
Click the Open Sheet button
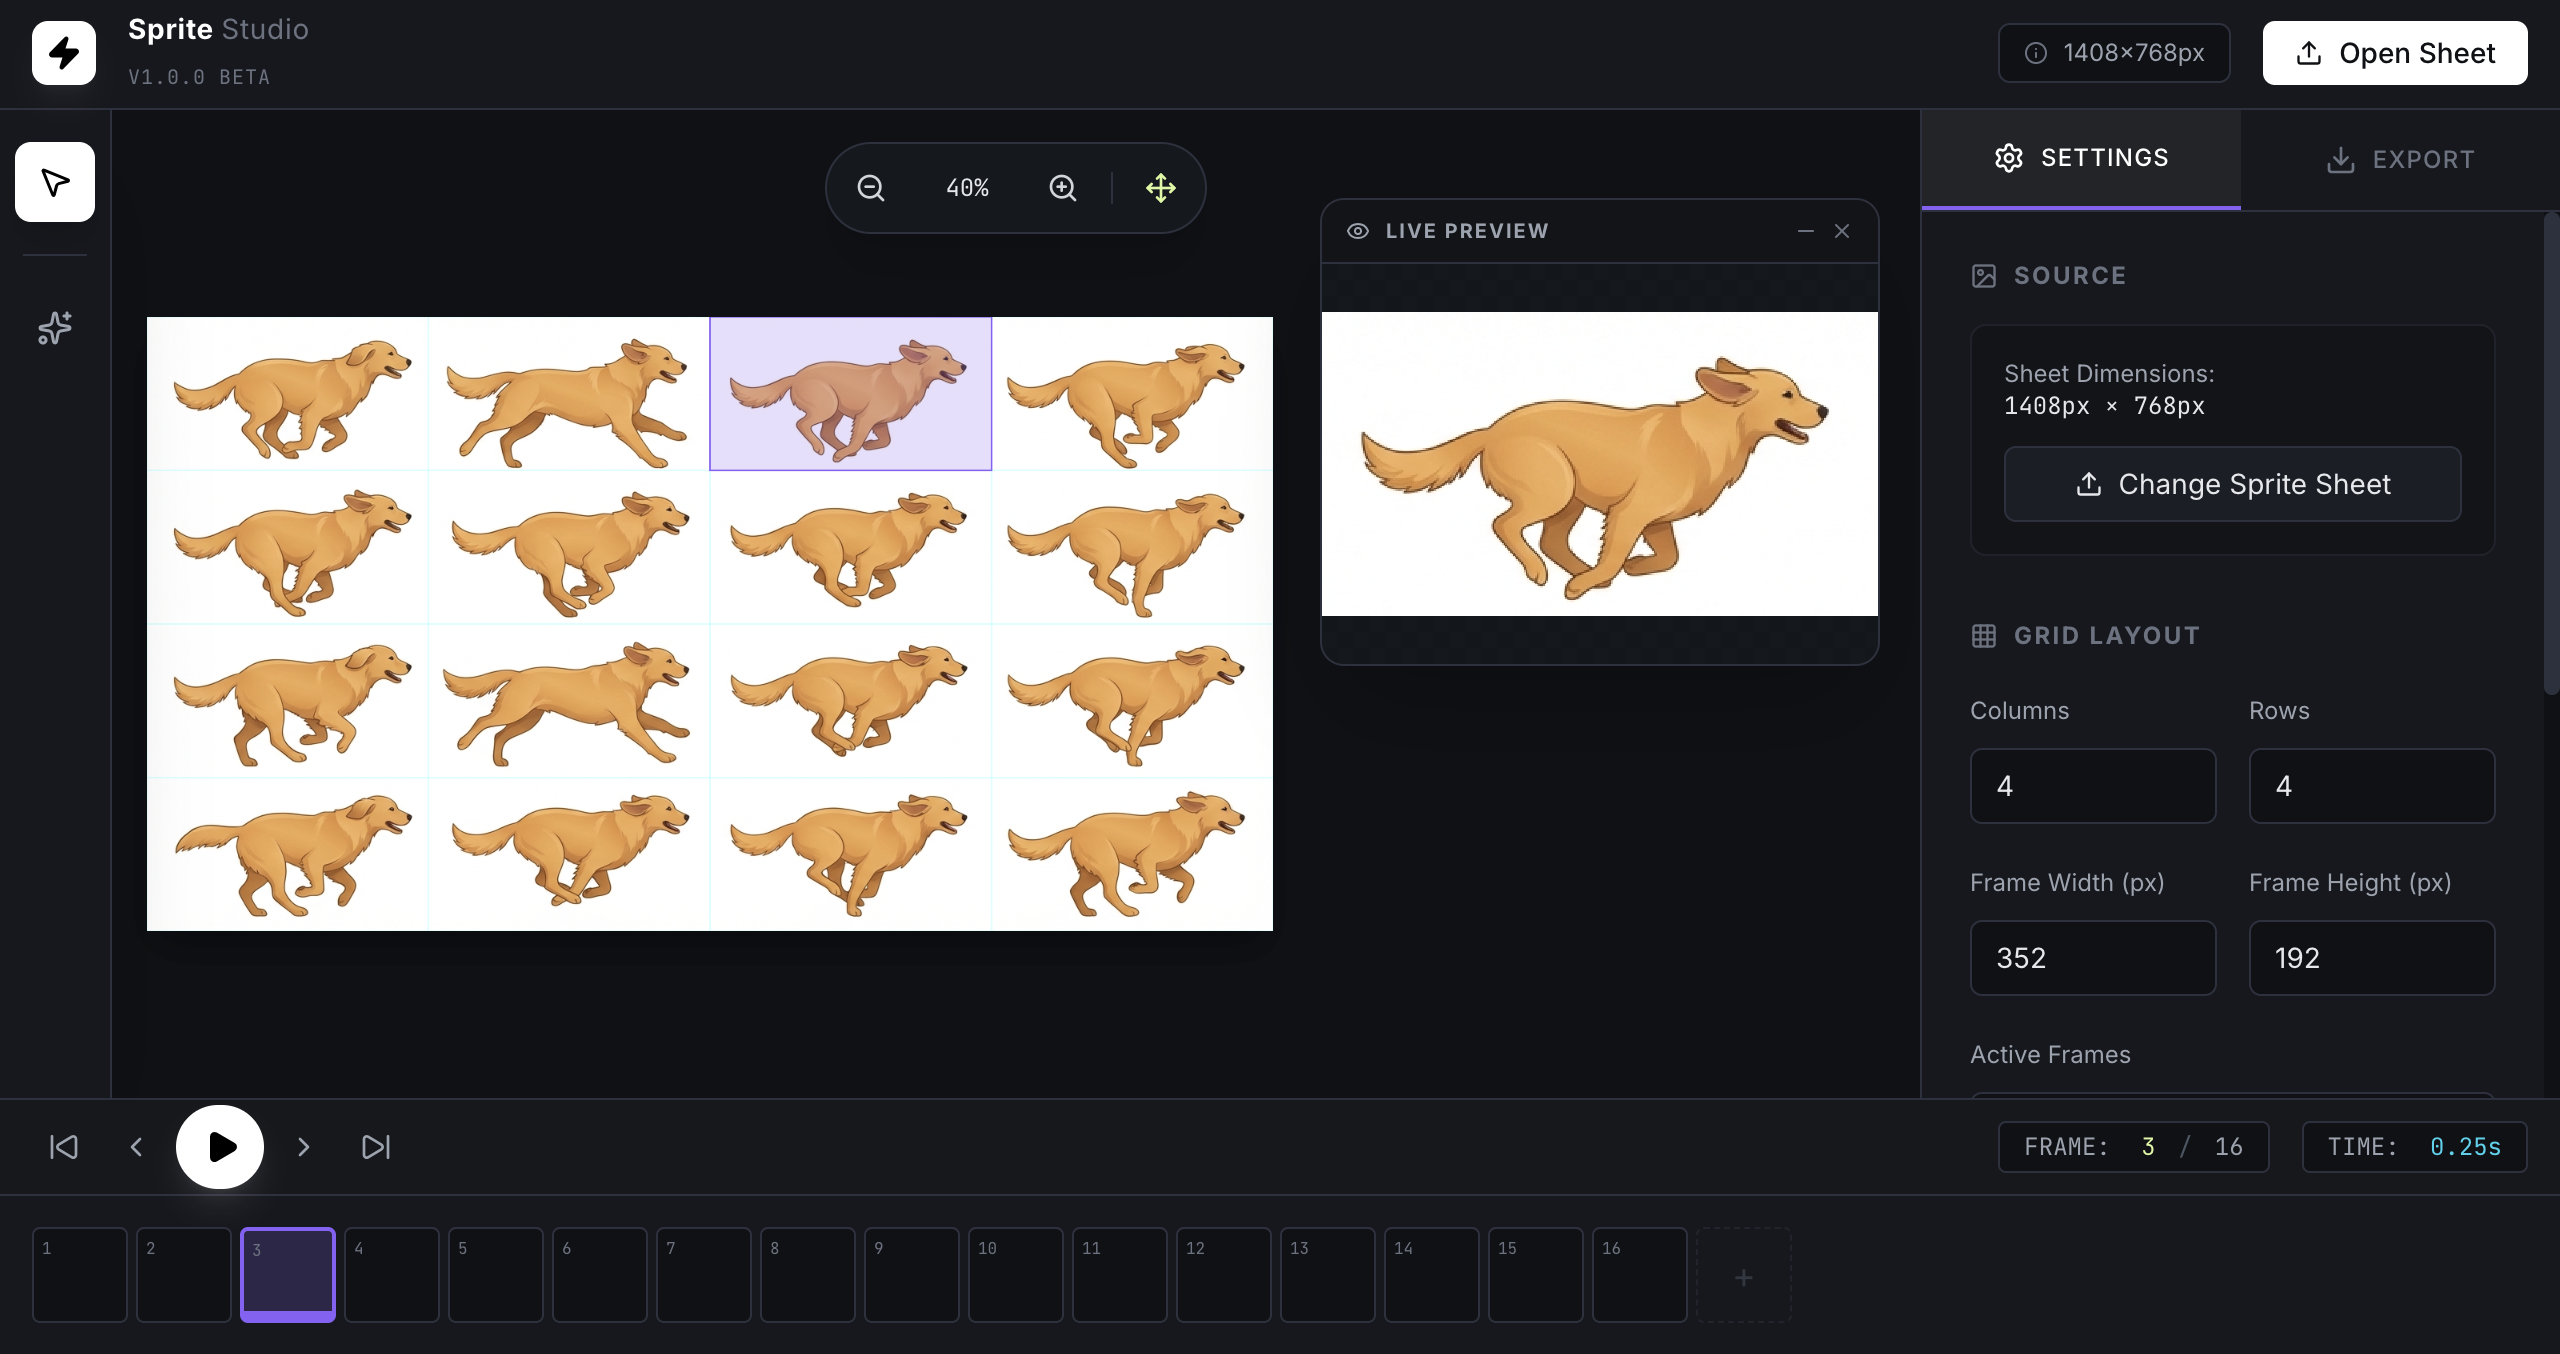pos(2394,52)
